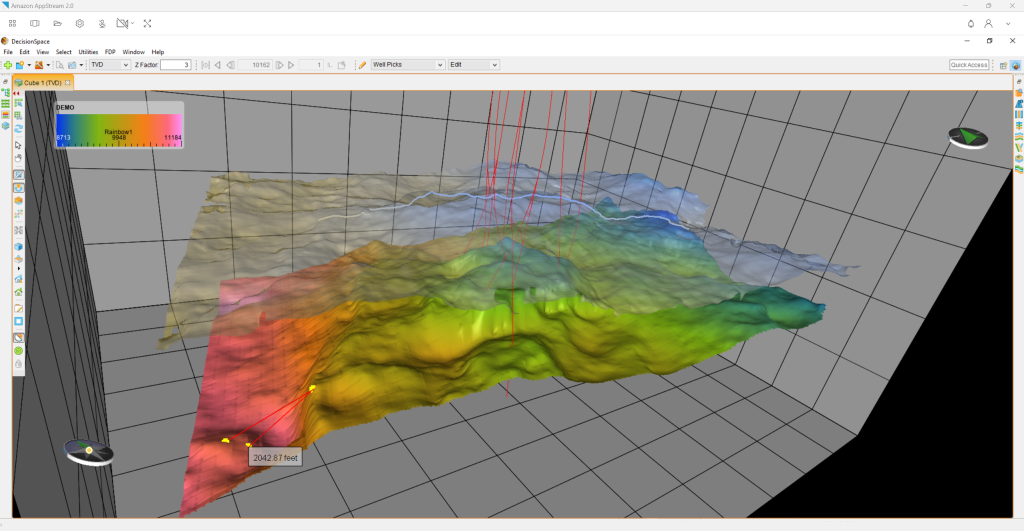The height and width of the screenshot is (531, 1024).
Task: Click the Z Factor input field
Action: (x=175, y=65)
